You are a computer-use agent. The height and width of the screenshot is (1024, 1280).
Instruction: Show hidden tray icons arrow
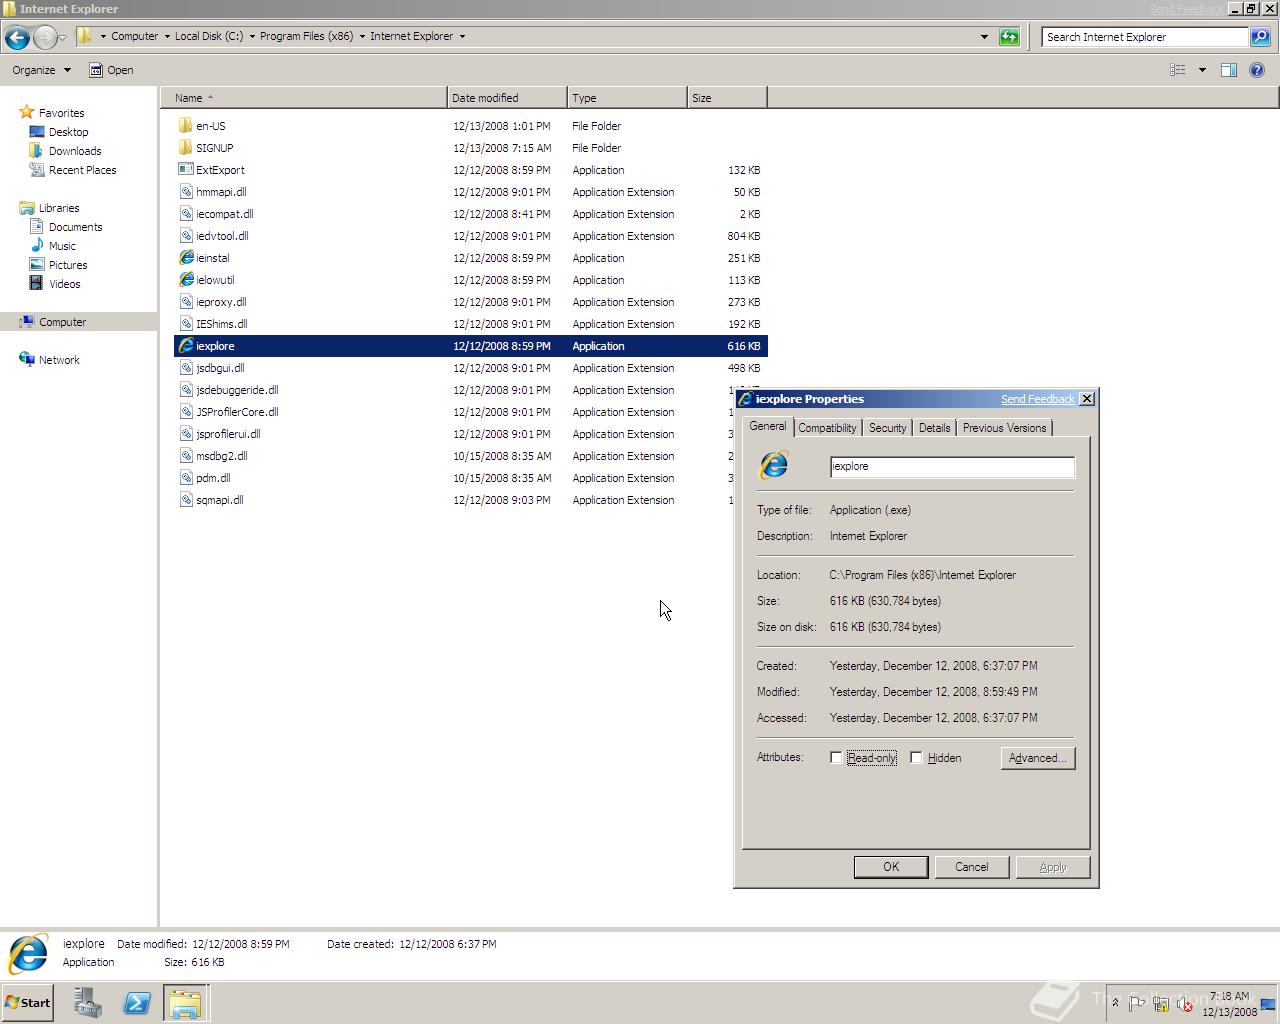pyautogui.click(x=1115, y=1003)
